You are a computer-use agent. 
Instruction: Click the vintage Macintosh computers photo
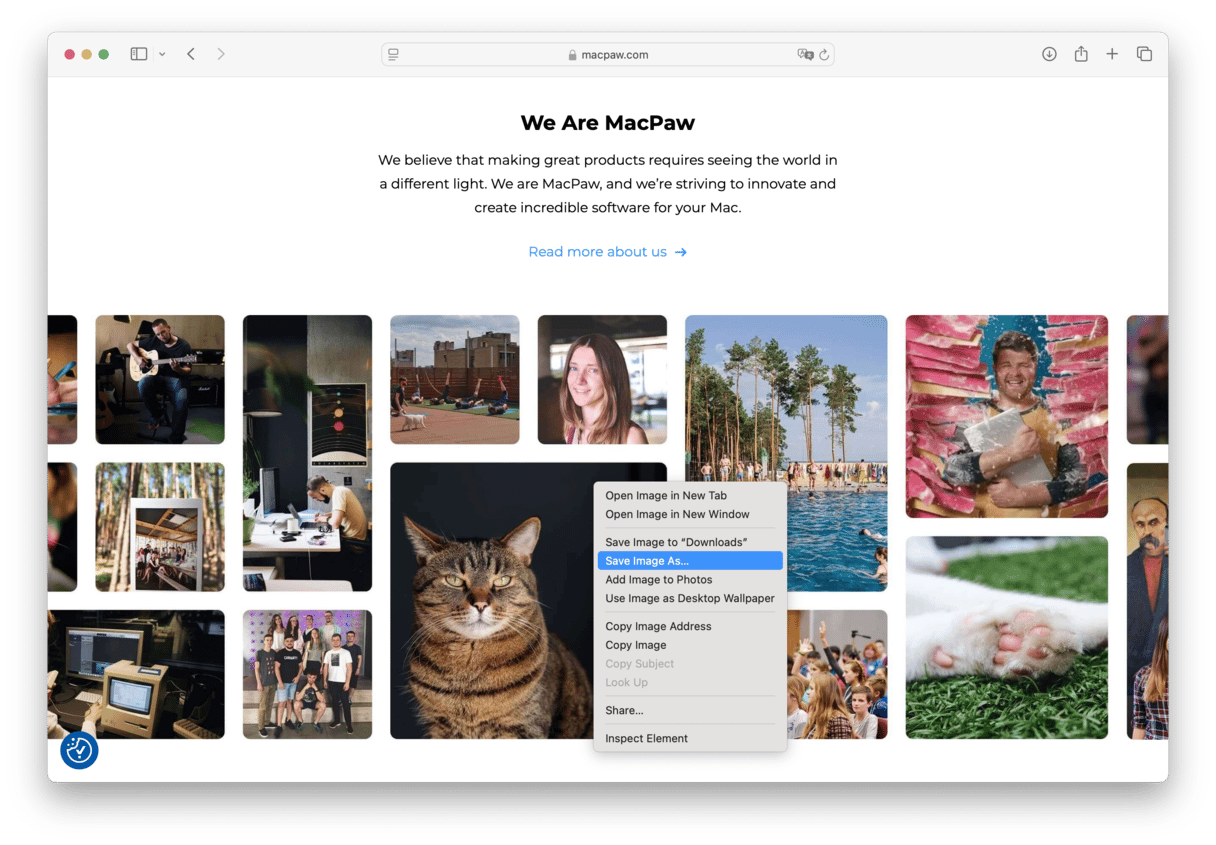136,675
